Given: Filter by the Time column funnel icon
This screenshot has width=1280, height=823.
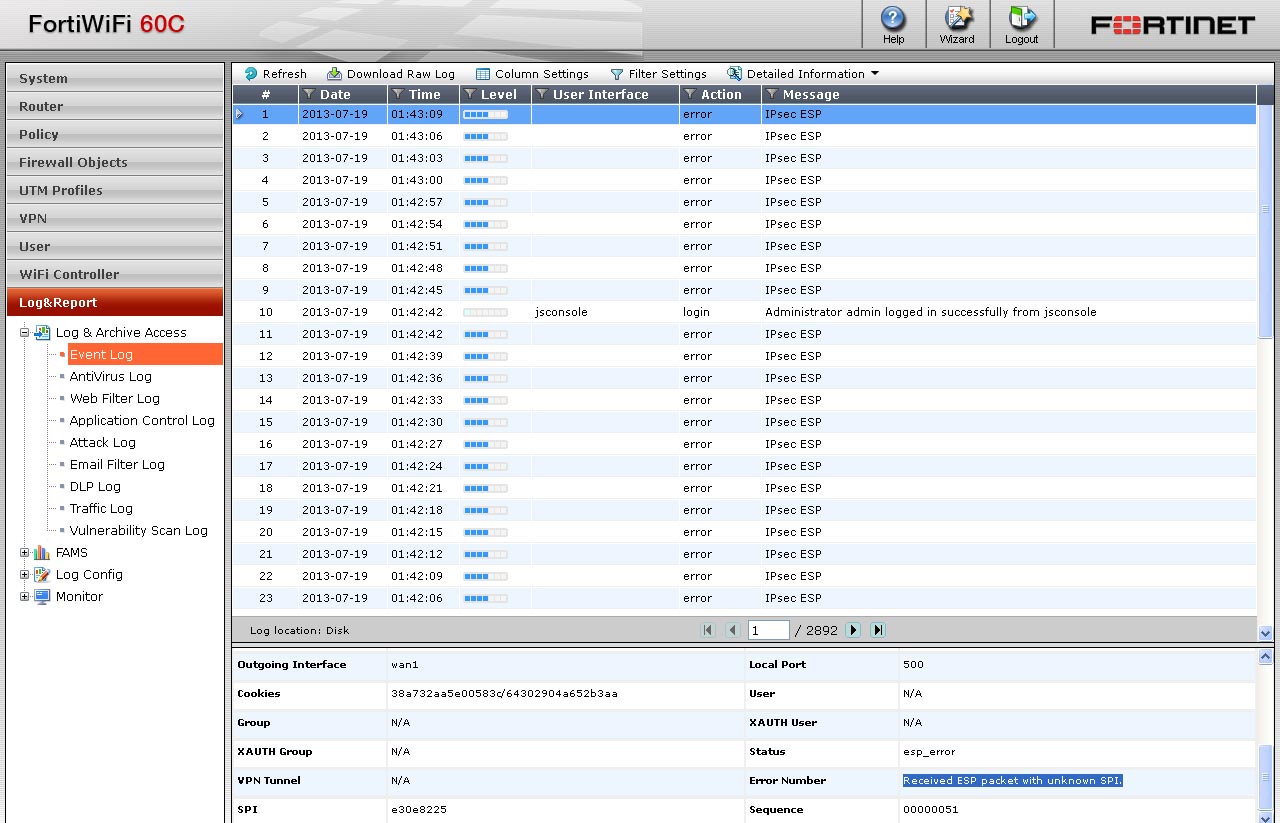Looking at the screenshot, I should pyautogui.click(x=398, y=94).
